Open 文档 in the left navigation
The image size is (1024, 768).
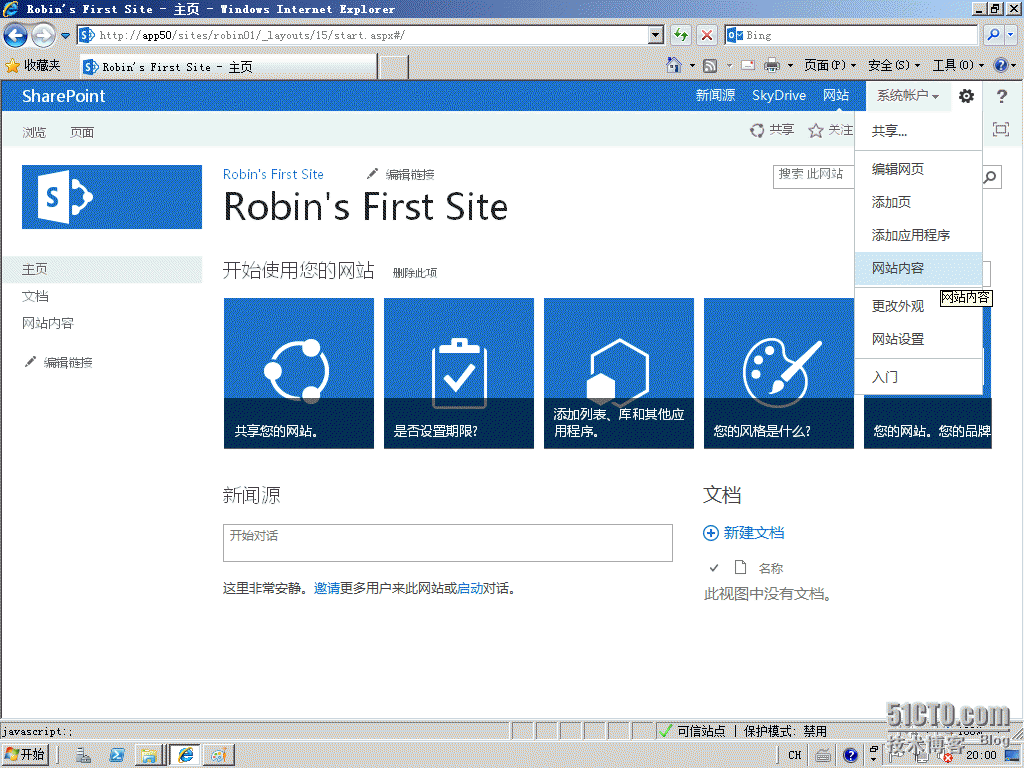coord(35,296)
